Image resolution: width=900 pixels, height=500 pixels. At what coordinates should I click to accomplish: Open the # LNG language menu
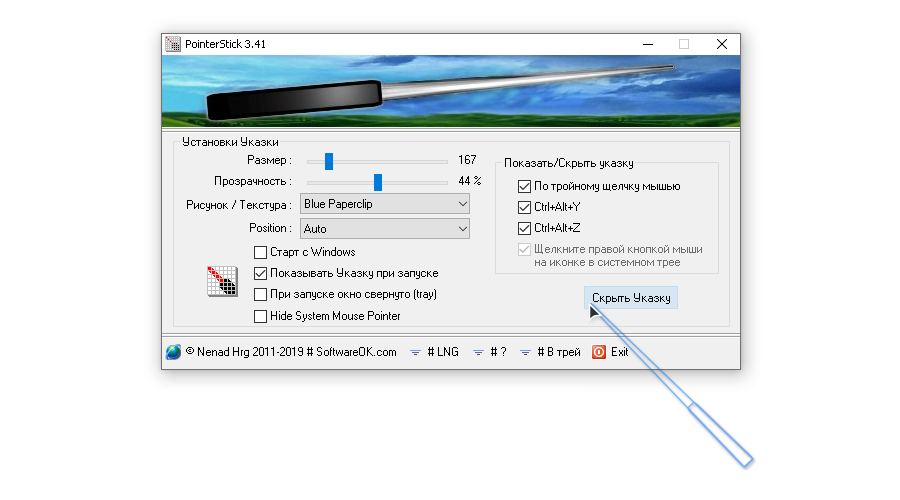point(435,352)
